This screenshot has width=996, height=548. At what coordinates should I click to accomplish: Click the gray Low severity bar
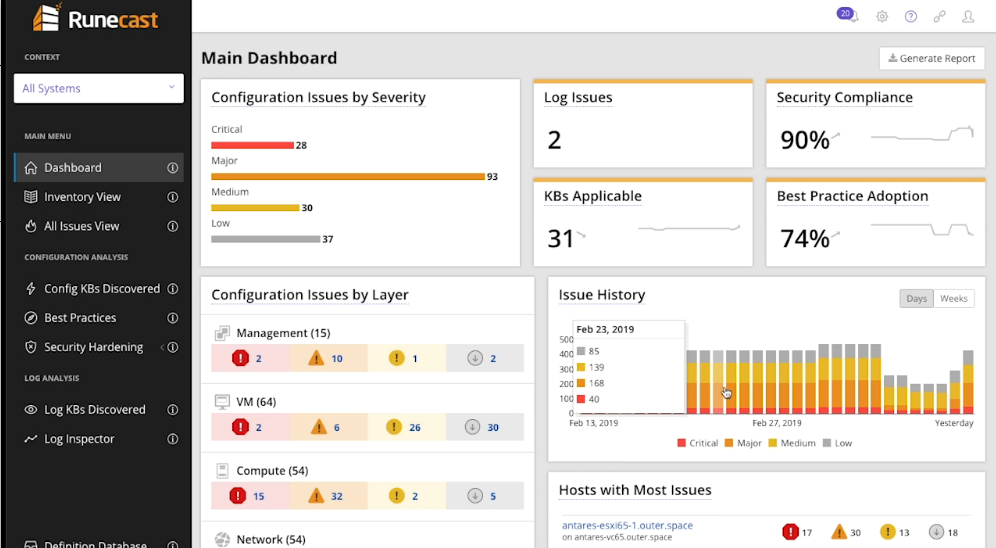266,239
